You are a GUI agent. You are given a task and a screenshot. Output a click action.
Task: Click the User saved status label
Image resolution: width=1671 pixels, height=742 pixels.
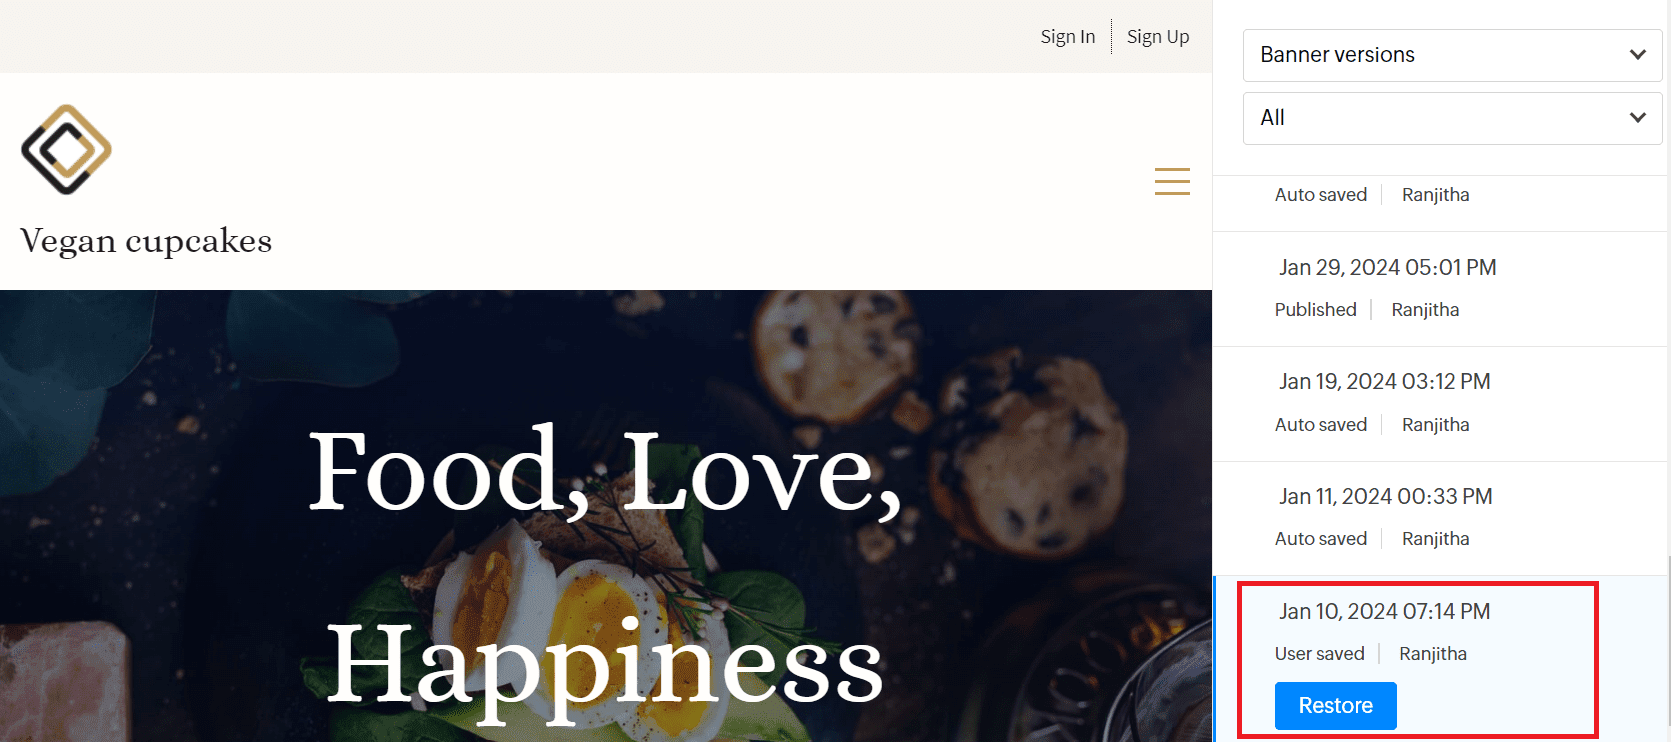(x=1319, y=654)
